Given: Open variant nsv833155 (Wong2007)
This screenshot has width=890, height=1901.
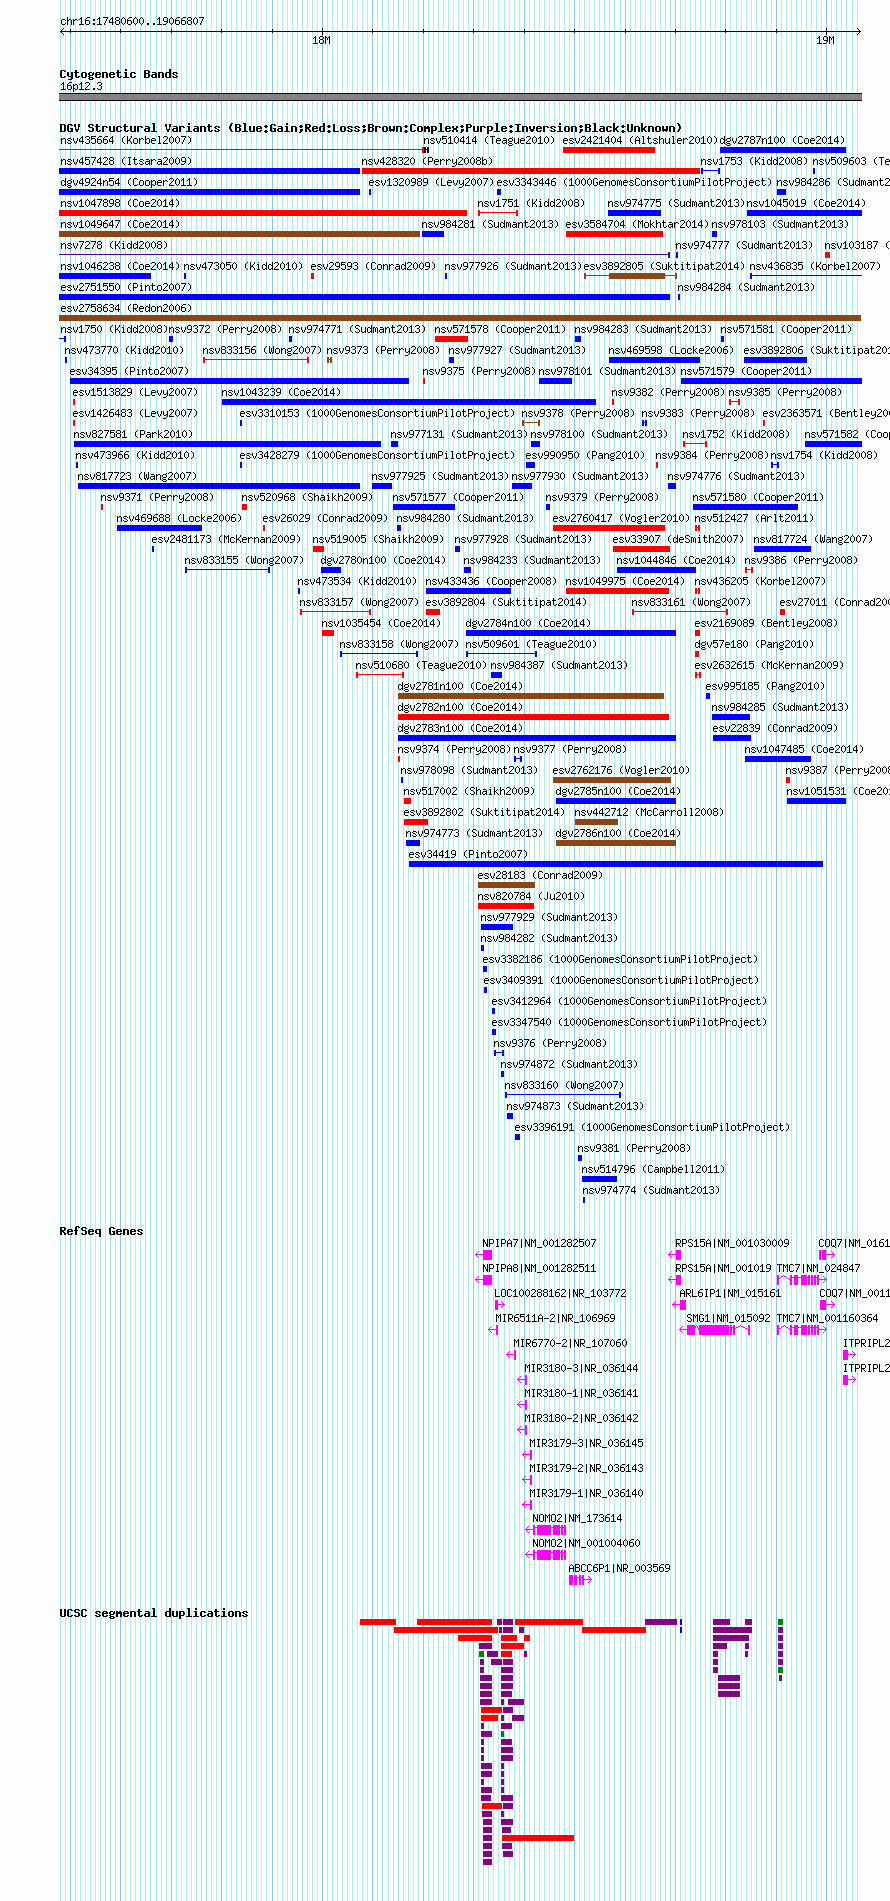Looking at the screenshot, I should (228, 570).
